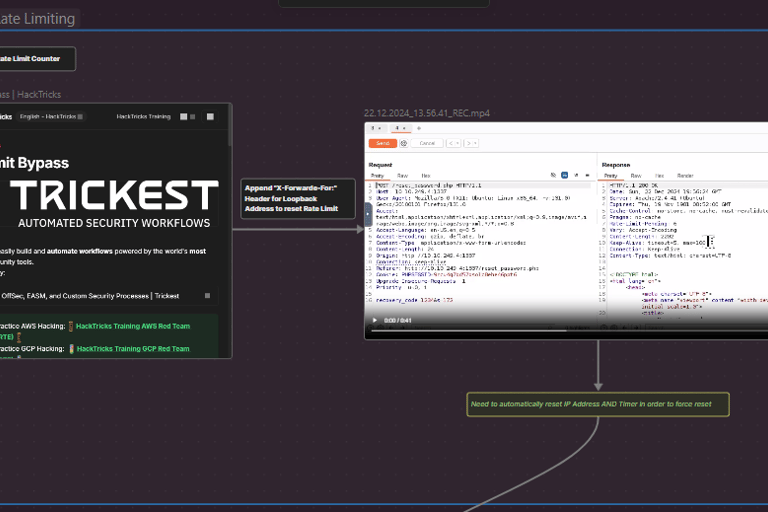This screenshot has width=768, height=512.
Task: Select the Response pane Hex tab
Action: [x=659, y=175]
